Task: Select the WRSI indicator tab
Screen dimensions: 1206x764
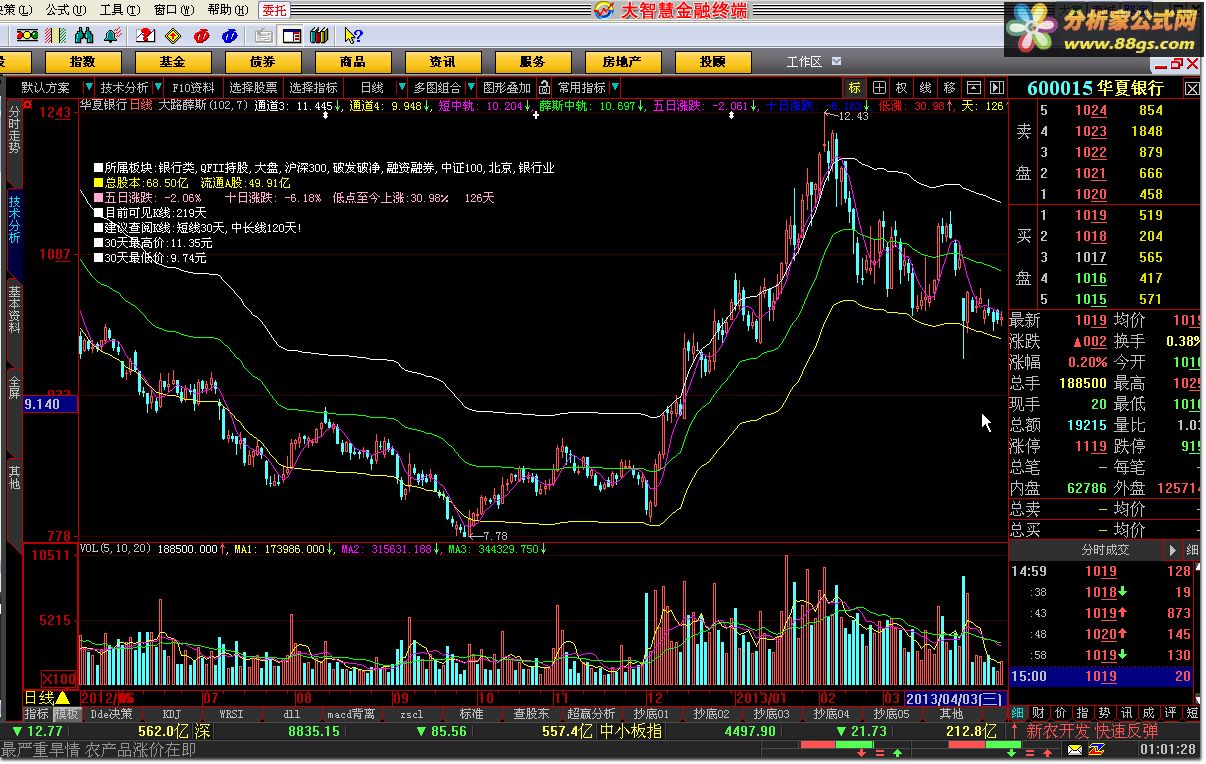Action: [x=232, y=714]
